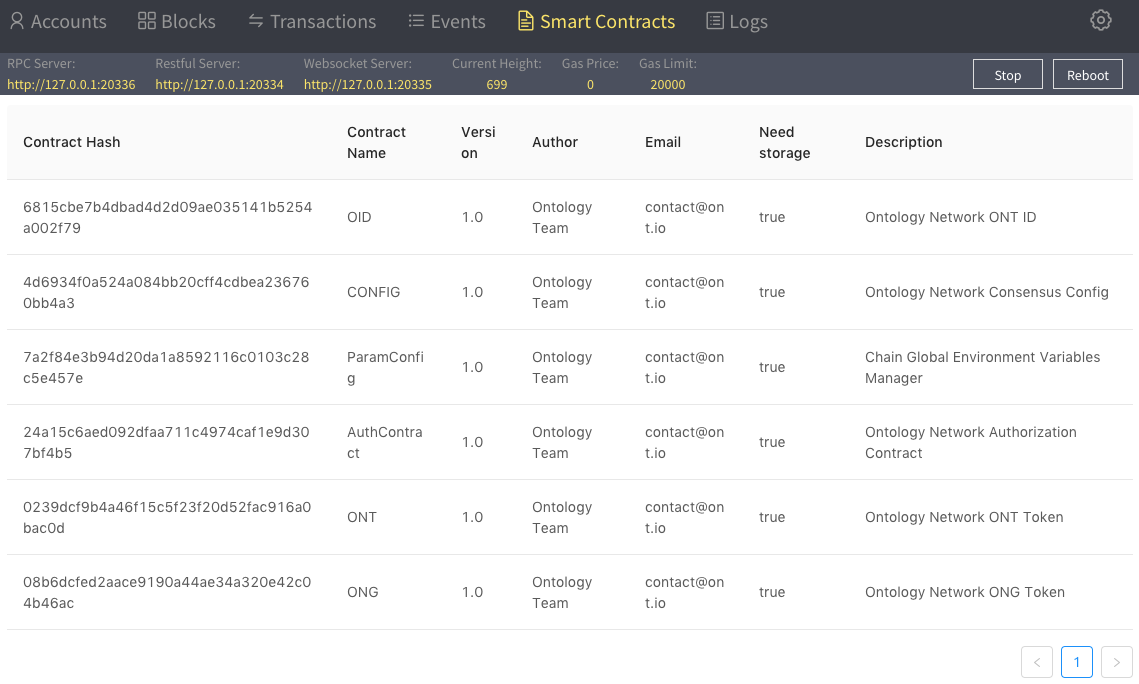Click the Author column header
The image size is (1139, 684).
point(555,142)
